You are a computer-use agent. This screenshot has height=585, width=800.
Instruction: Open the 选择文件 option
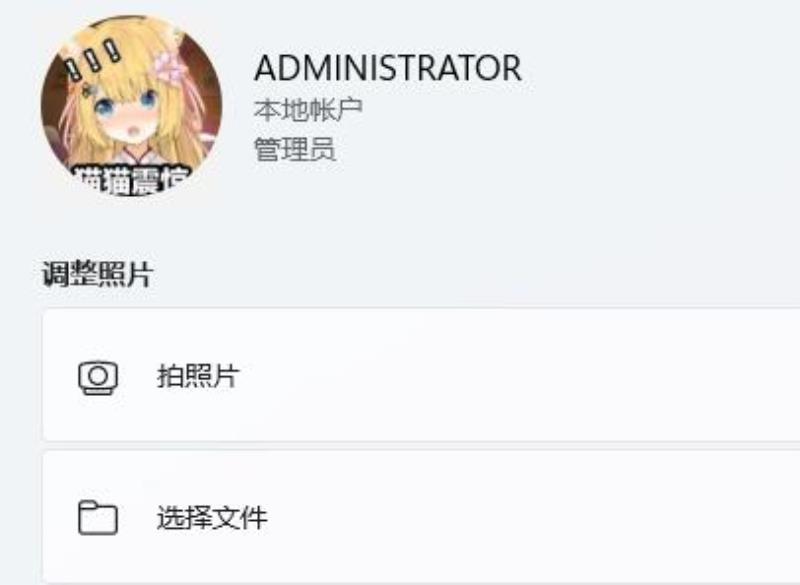click(x=212, y=518)
